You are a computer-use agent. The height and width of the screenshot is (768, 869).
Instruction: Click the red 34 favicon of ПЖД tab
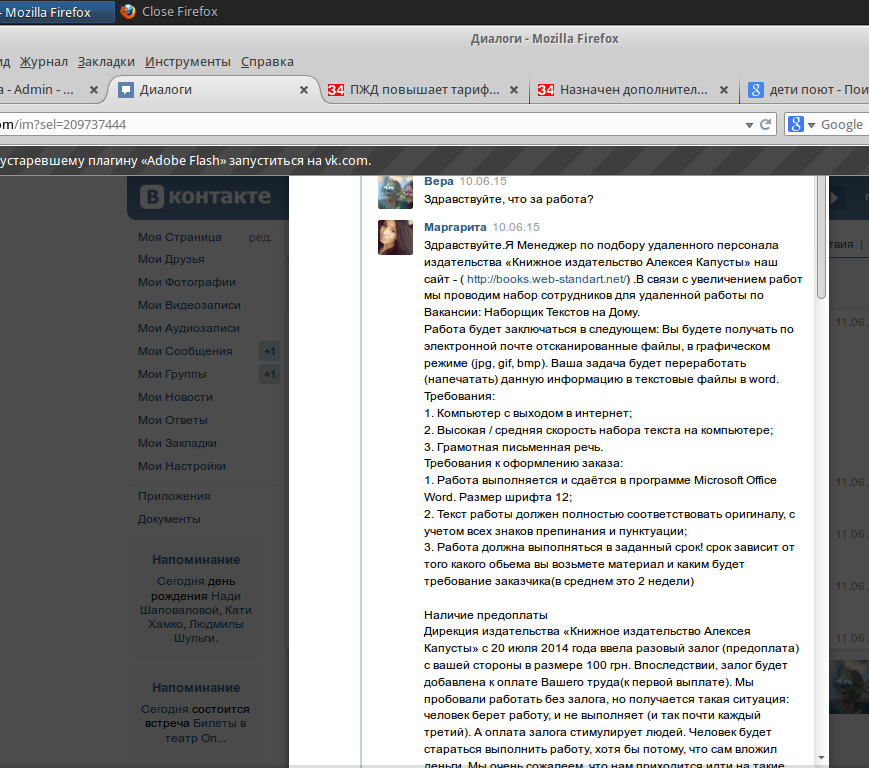tap(336, 90)
